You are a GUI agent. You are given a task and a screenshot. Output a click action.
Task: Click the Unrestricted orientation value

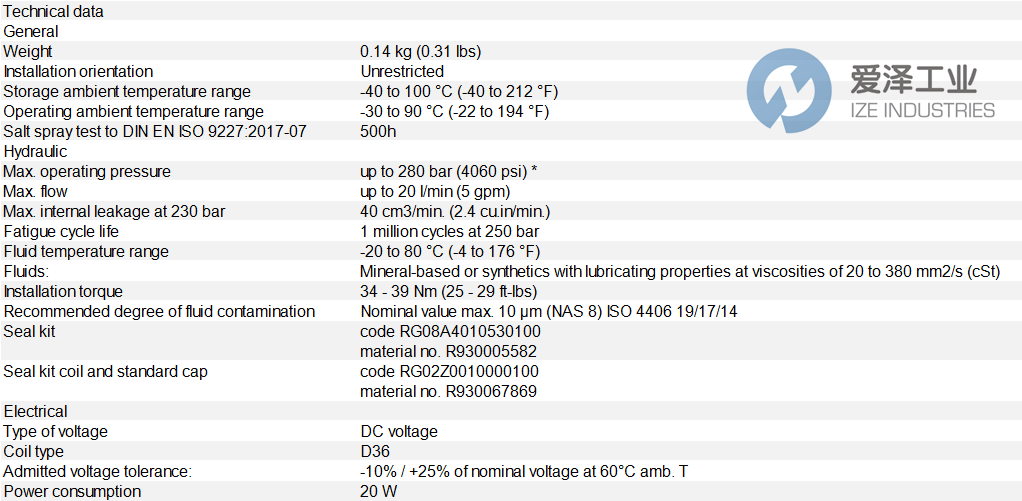pyautogui.click(x=402, y=71)
